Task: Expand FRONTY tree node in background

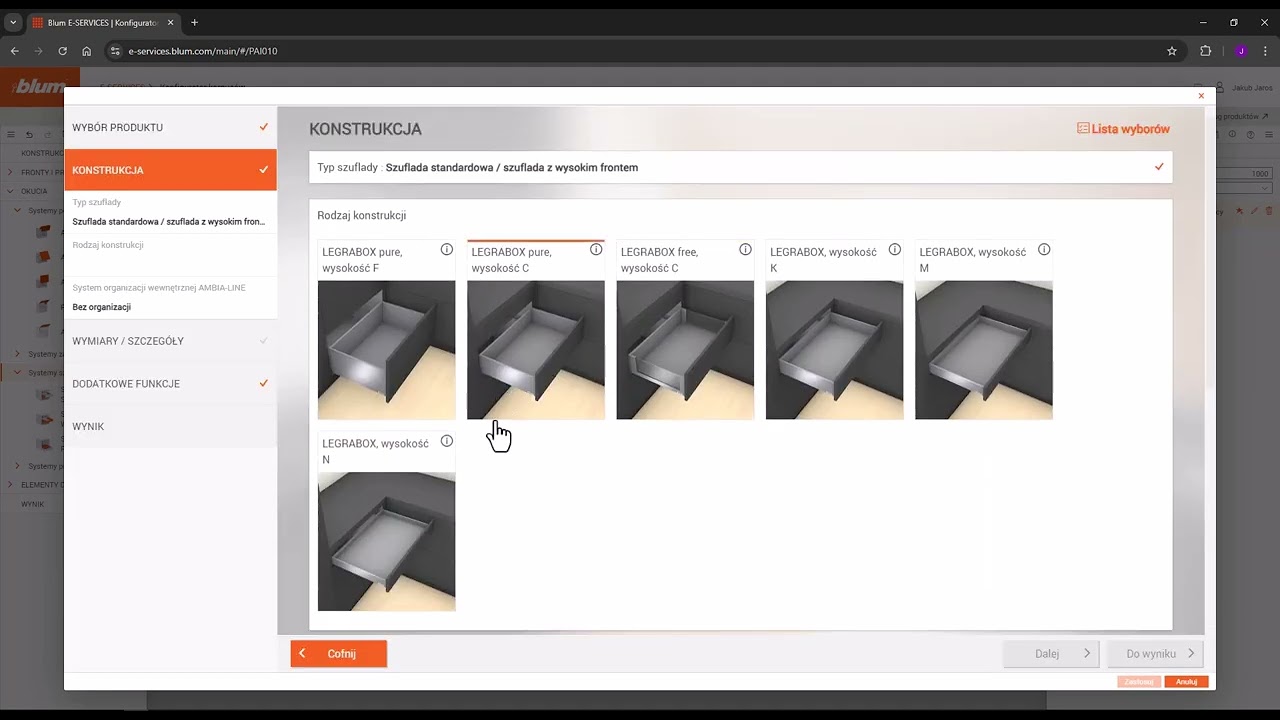Action: click(12, 172)
